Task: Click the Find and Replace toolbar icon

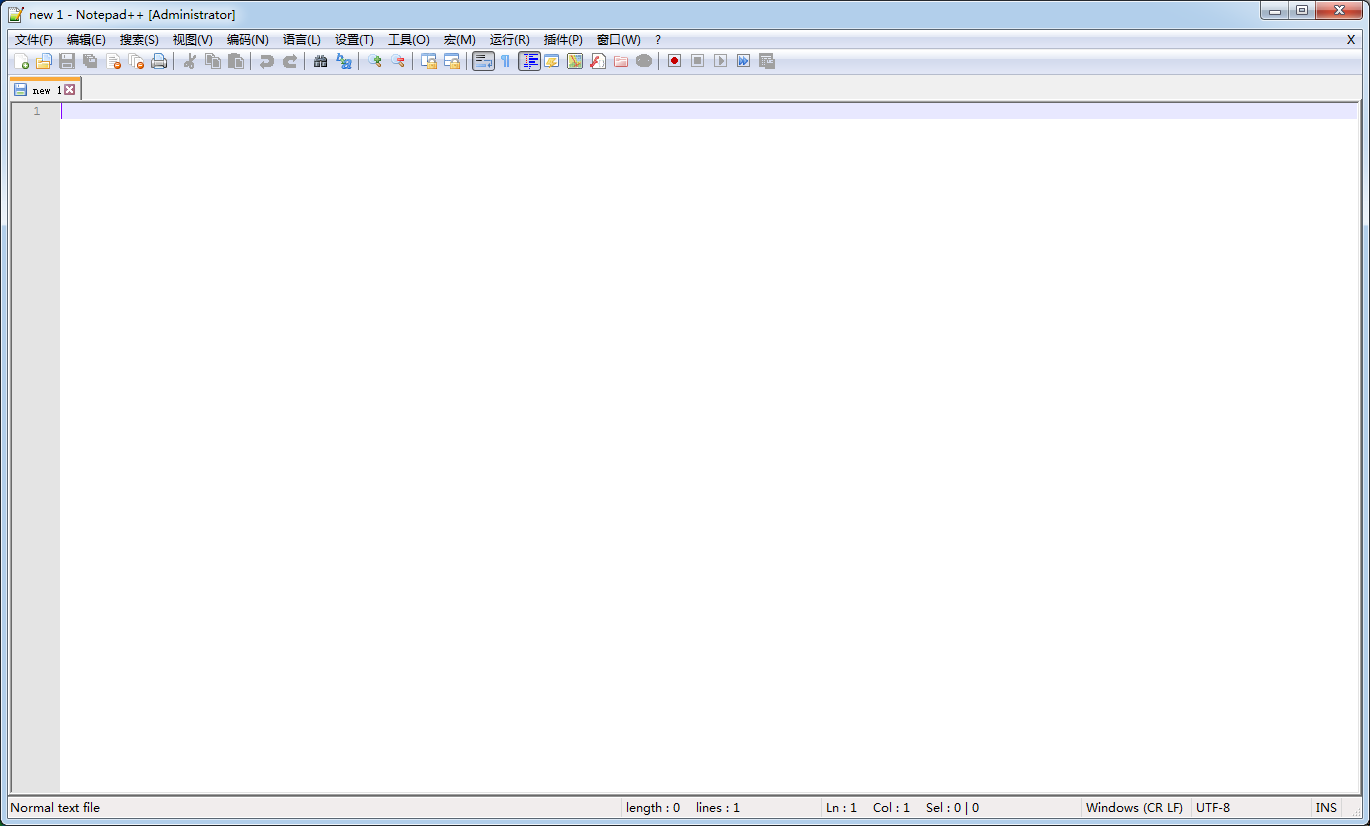Action: pos(344,61)
